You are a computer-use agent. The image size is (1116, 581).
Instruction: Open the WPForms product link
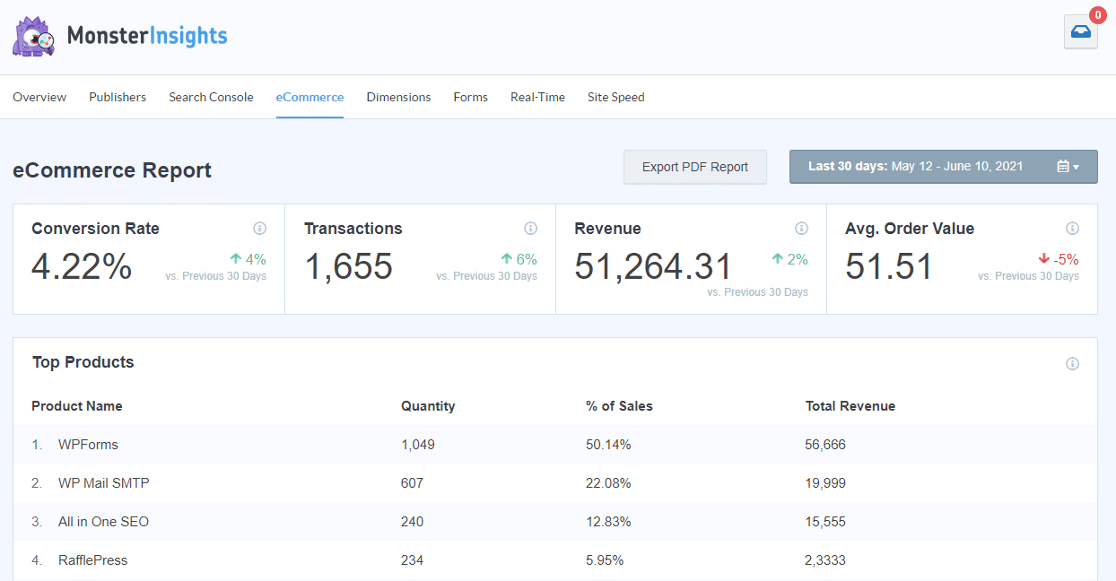[x=88, y=444]
